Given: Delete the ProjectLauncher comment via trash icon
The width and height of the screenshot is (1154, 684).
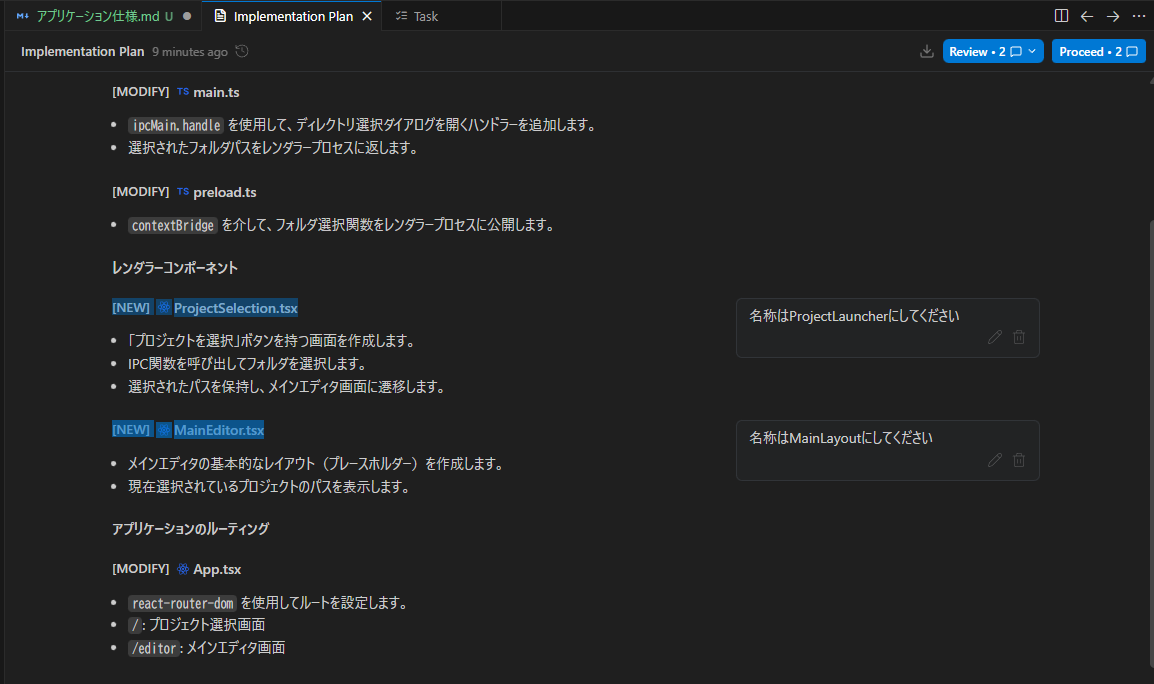Looking at the screenshot, I should pyautogui.click(x=1019, y=338).
